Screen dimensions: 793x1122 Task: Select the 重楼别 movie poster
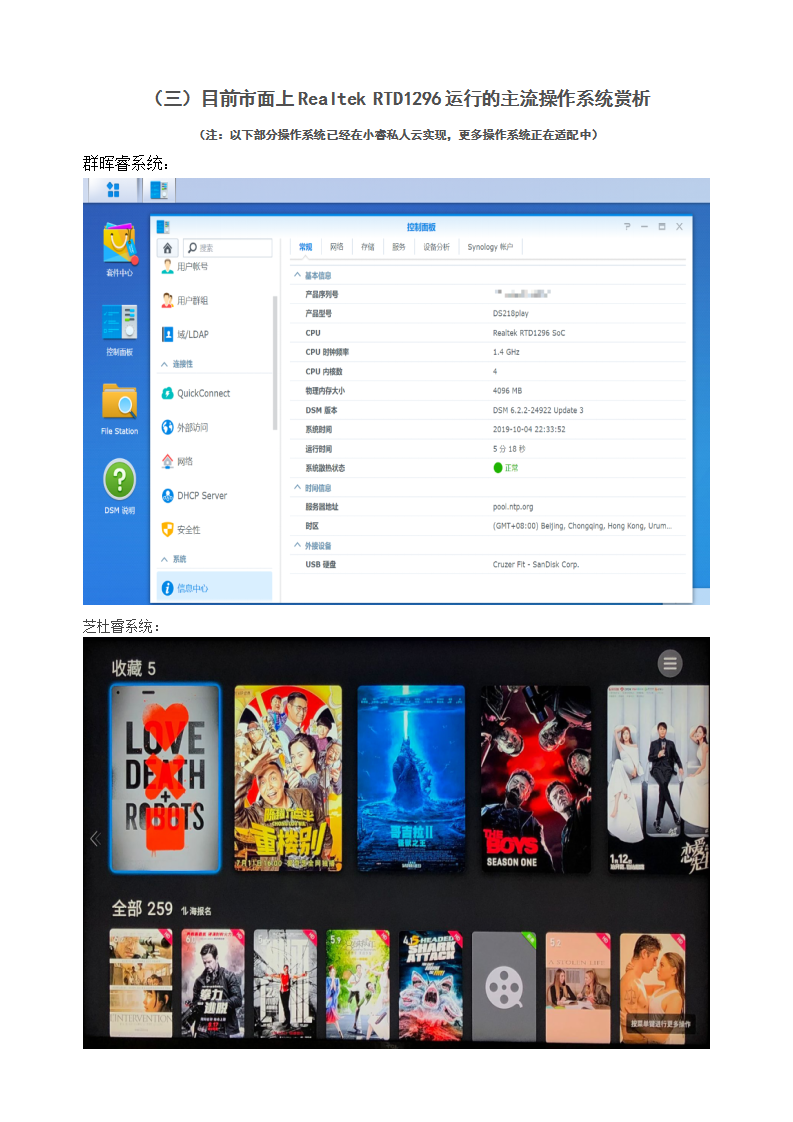[288, 779]
